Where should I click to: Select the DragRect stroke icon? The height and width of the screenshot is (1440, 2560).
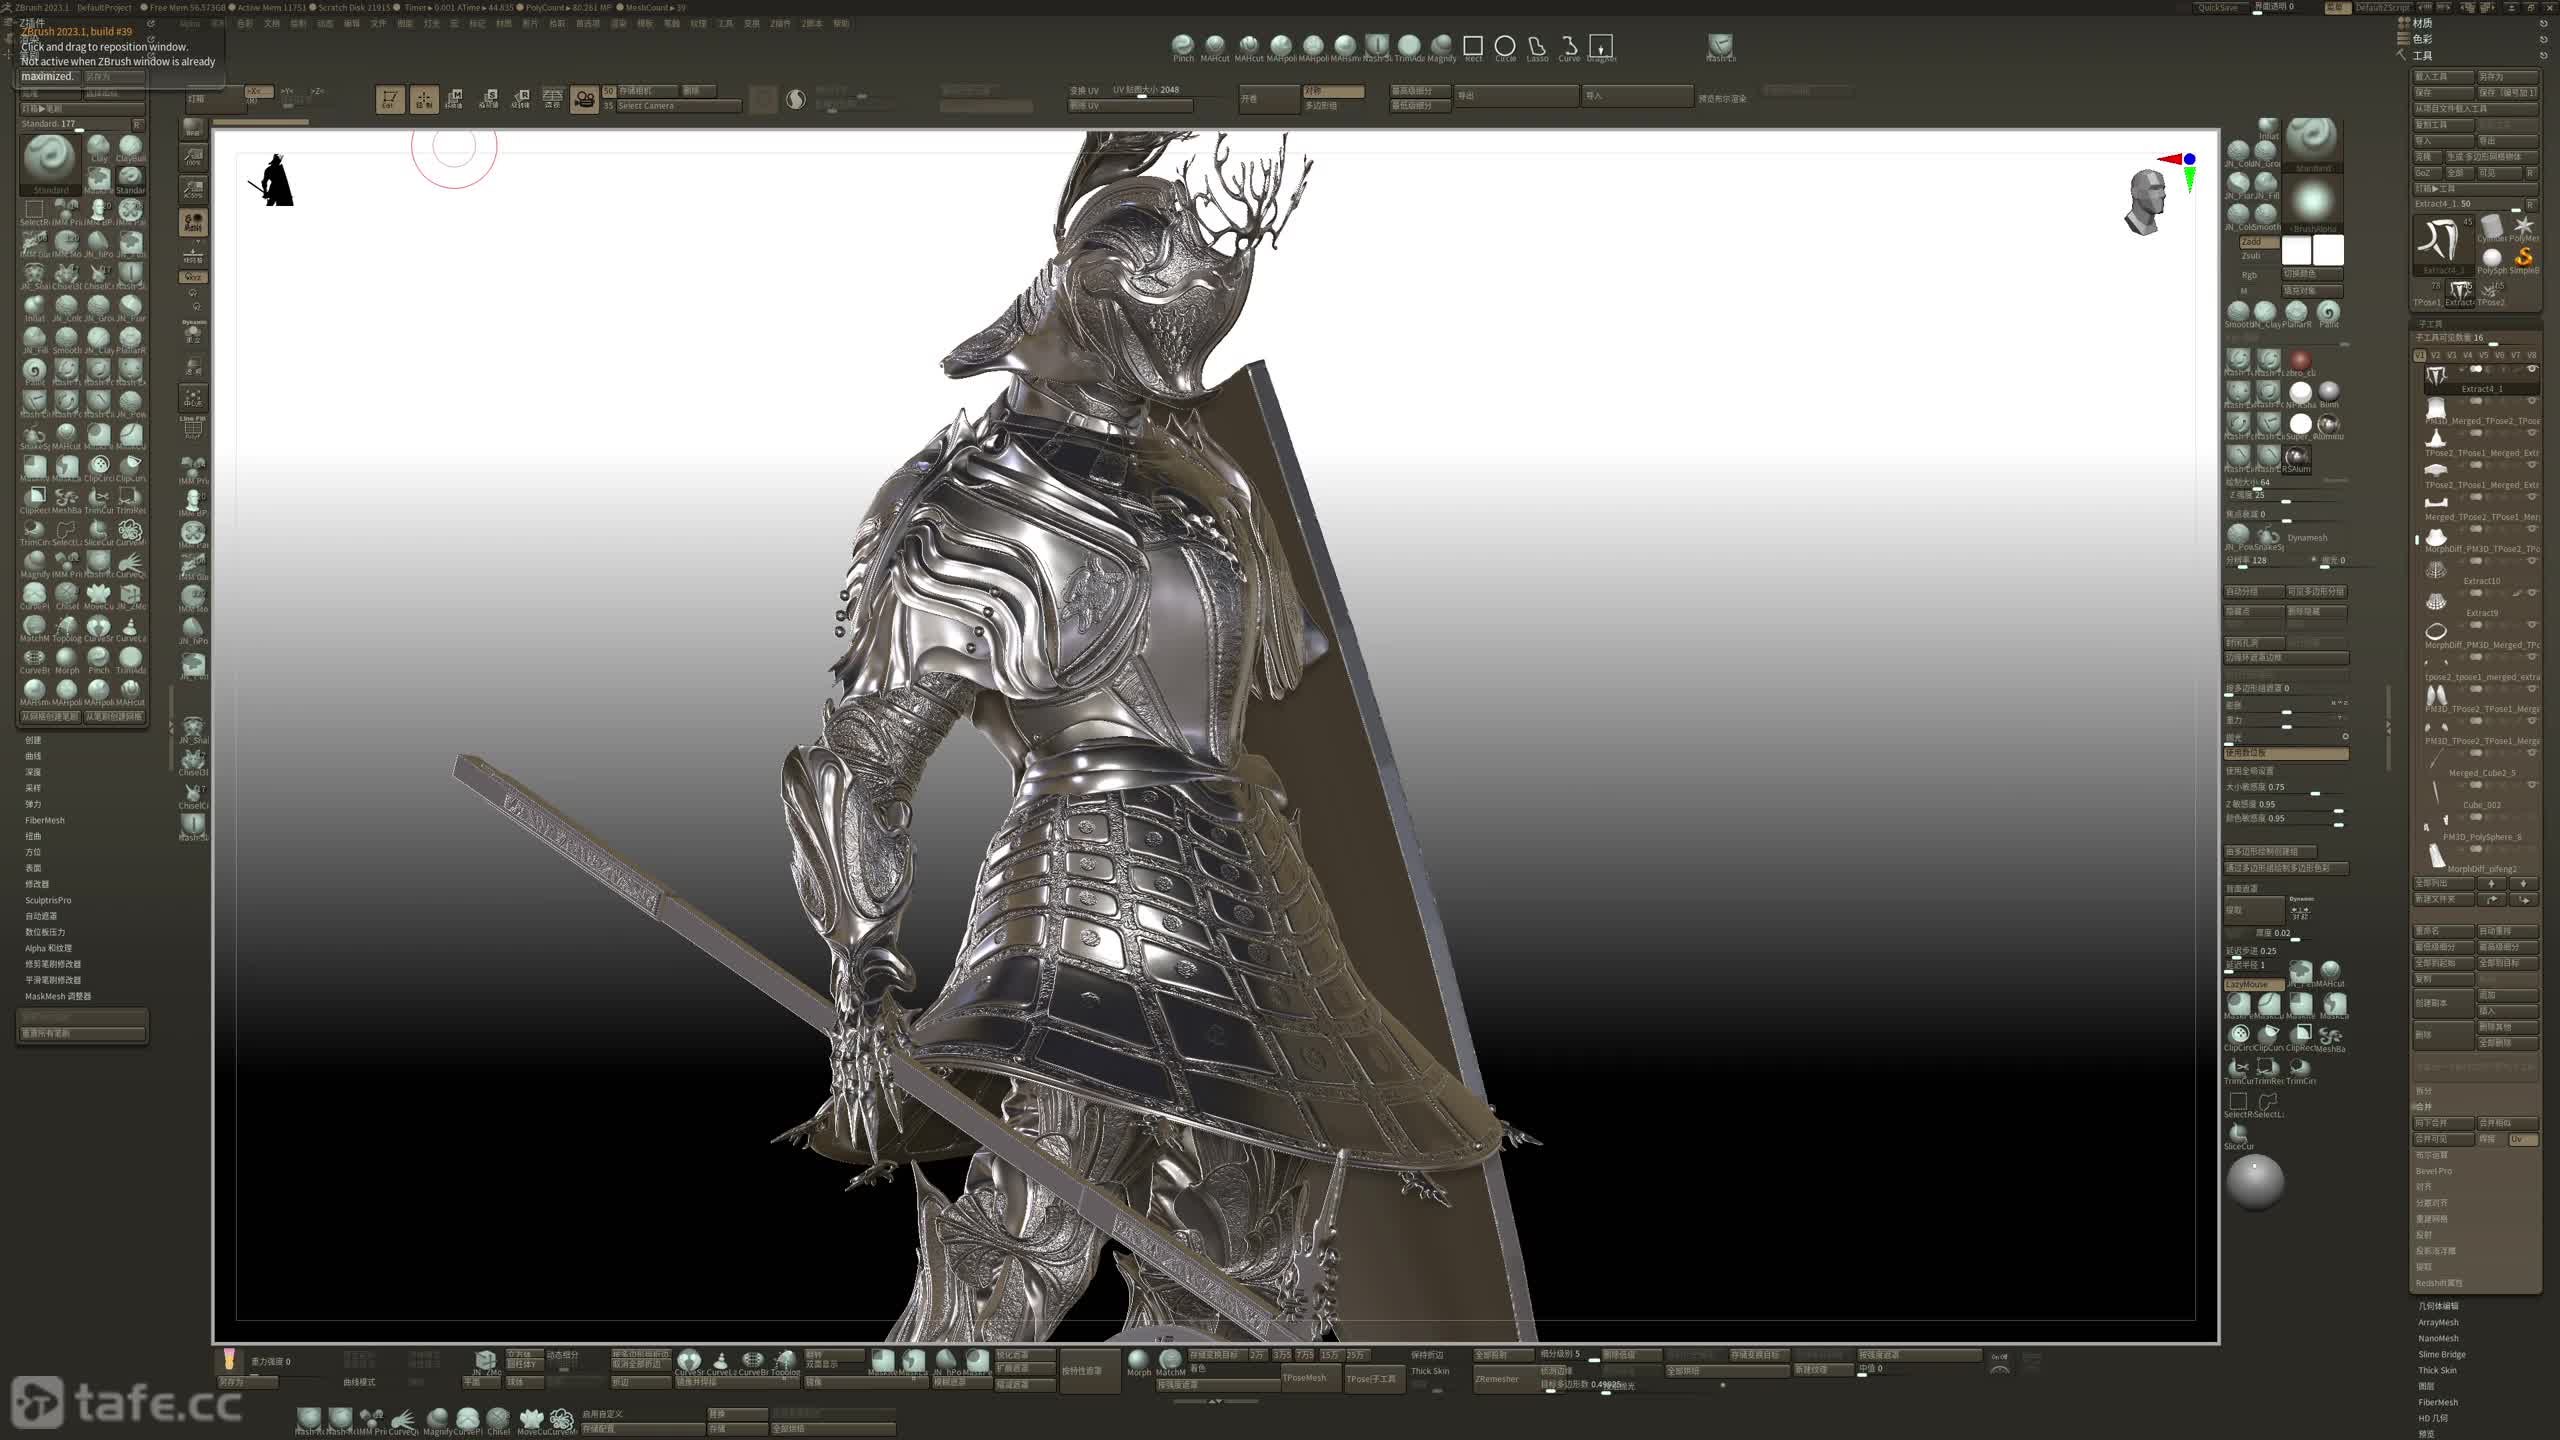tap(1601, 46)
